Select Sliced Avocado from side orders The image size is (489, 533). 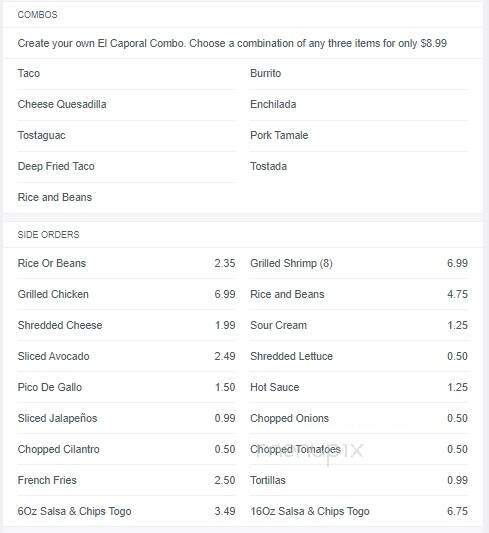click(126, 356)
